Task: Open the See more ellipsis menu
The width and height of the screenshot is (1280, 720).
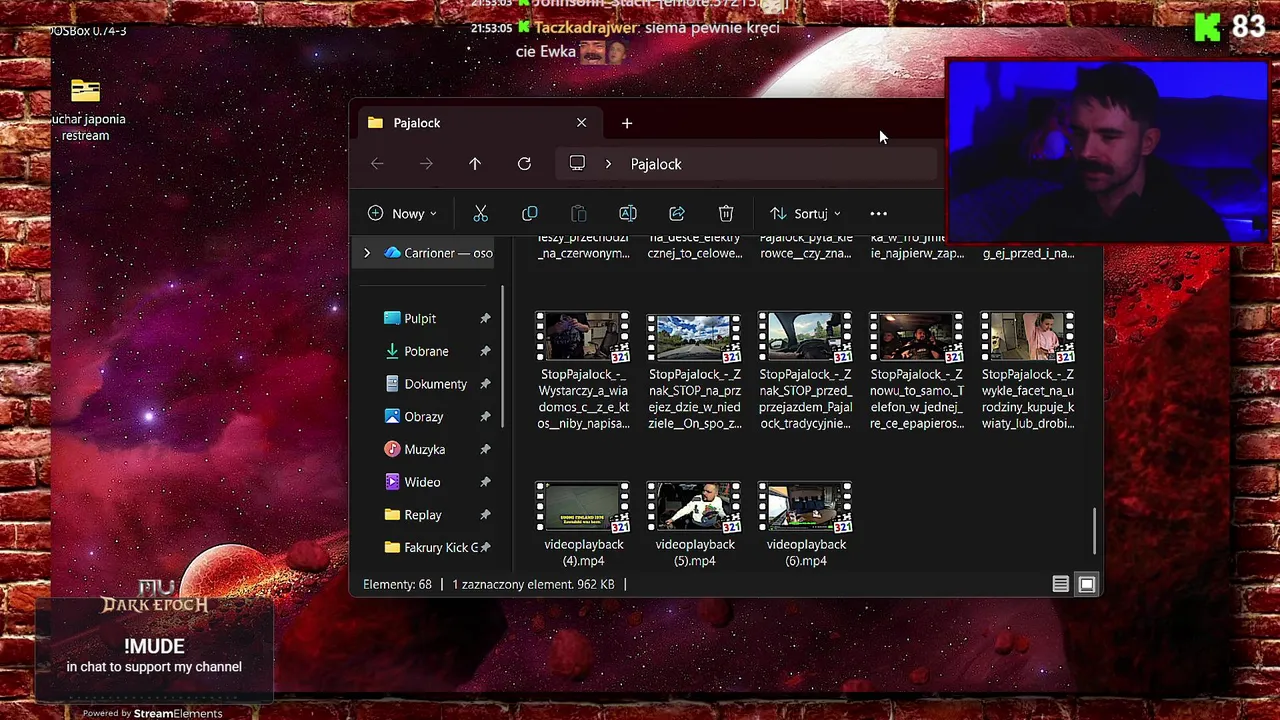Action: (878, 213)
